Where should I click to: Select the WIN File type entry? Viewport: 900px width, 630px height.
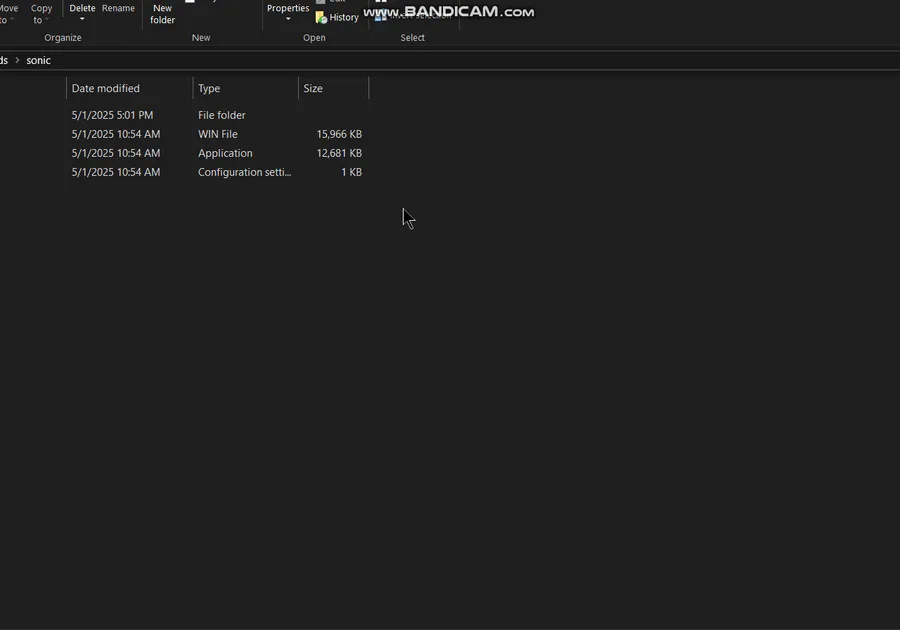click(218, 134)
